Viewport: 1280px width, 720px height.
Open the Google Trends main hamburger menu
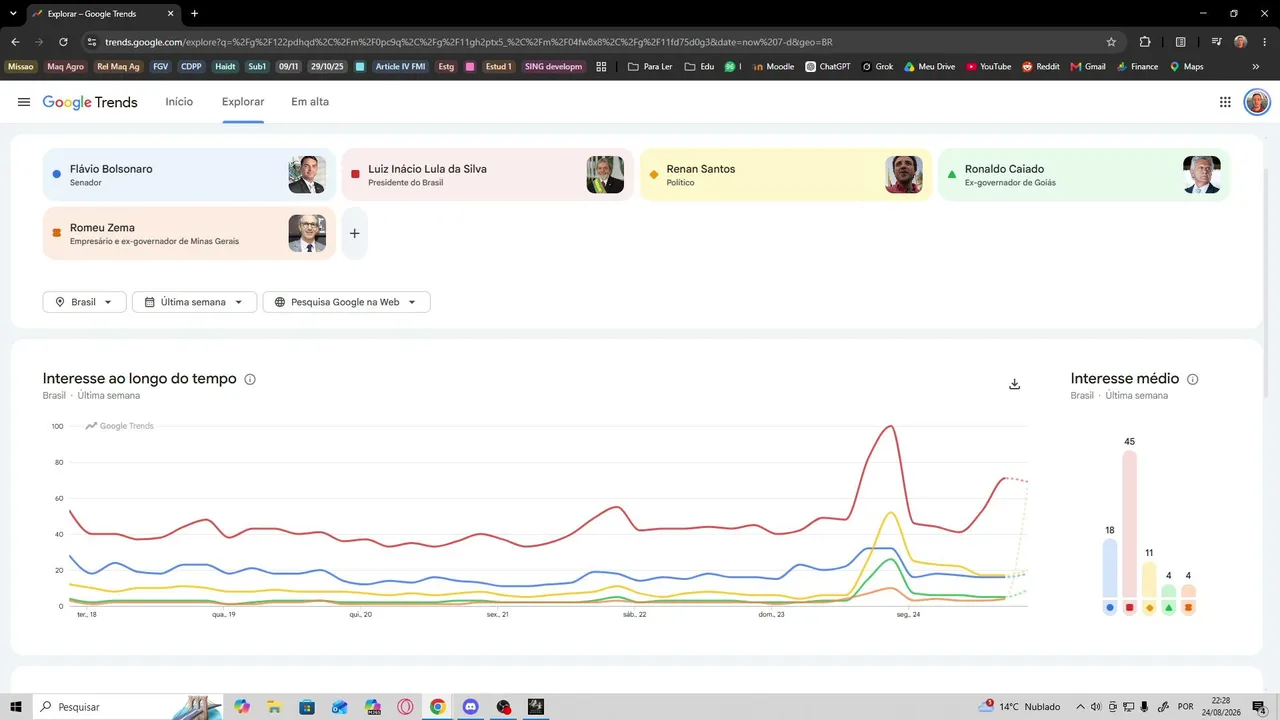[24, 102]
